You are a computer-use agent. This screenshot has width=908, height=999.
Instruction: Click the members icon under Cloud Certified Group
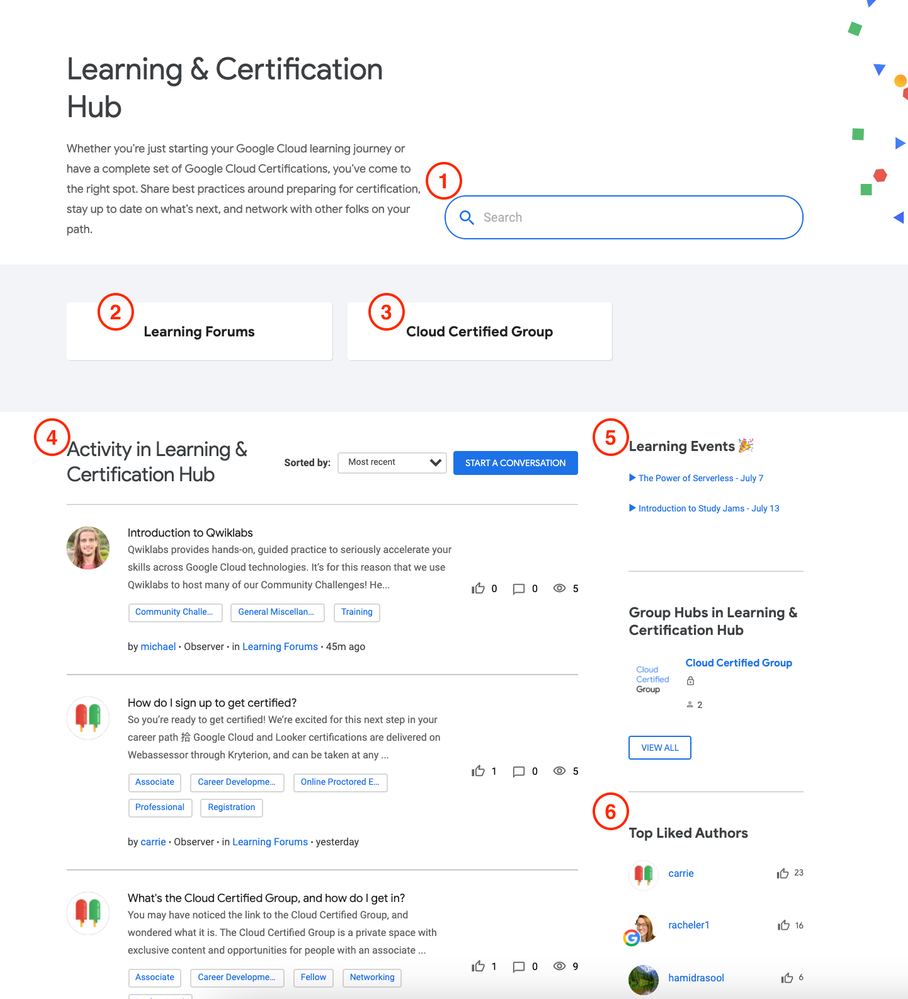689,705
